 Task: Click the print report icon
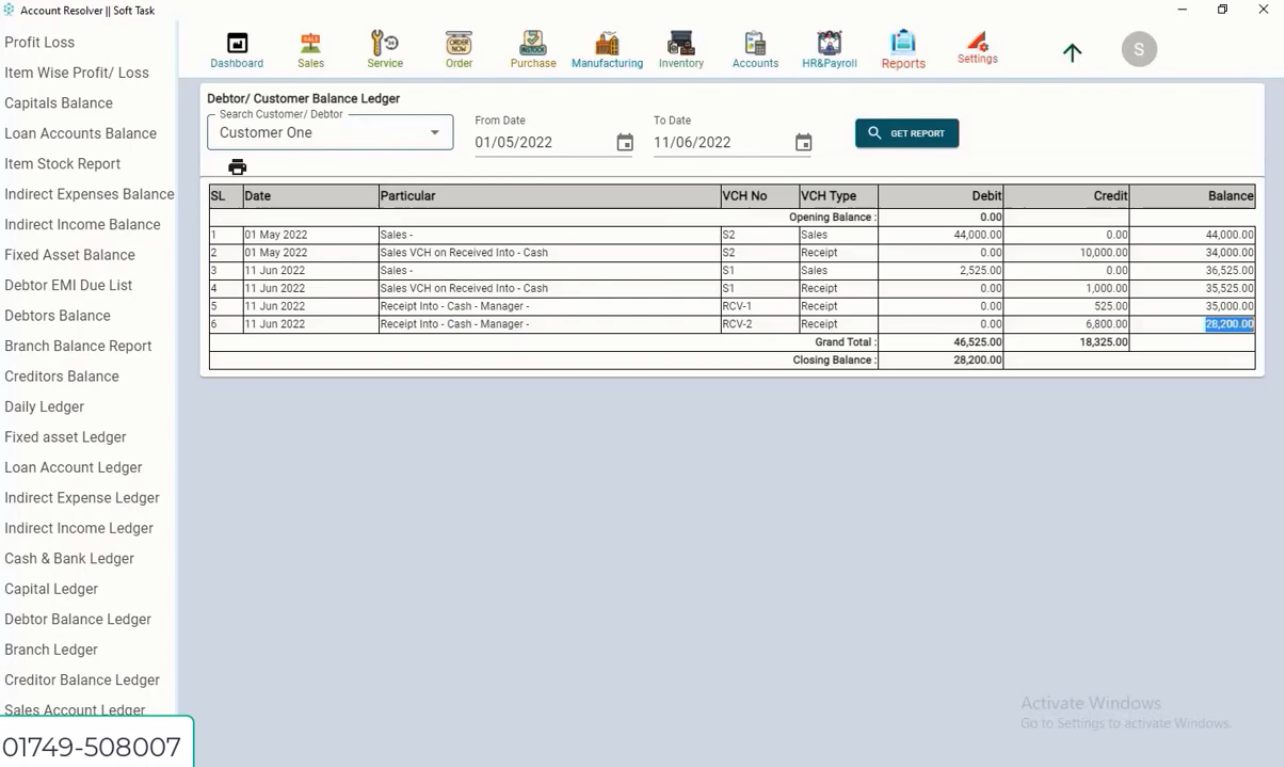click(237, 167)
